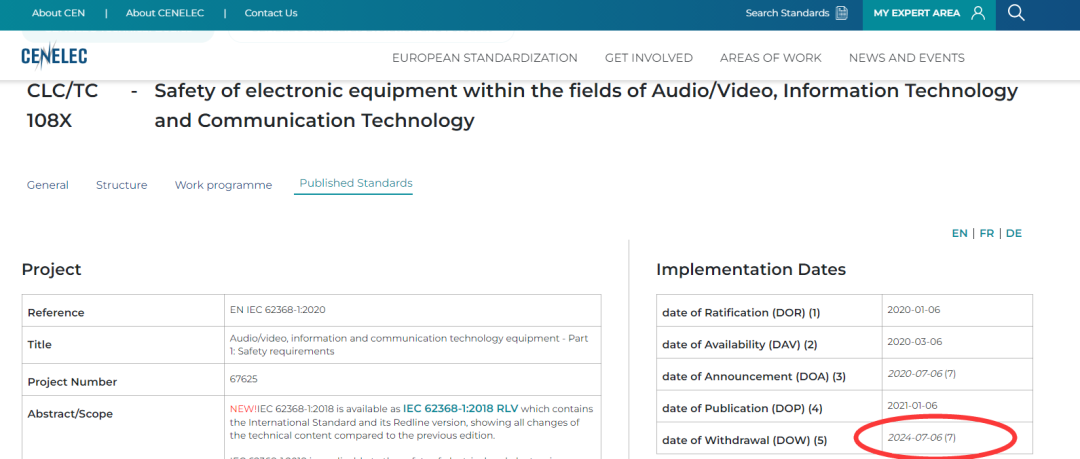Go to Contact Us
This screenshot has height=459, width=1080.
[271, 13]
